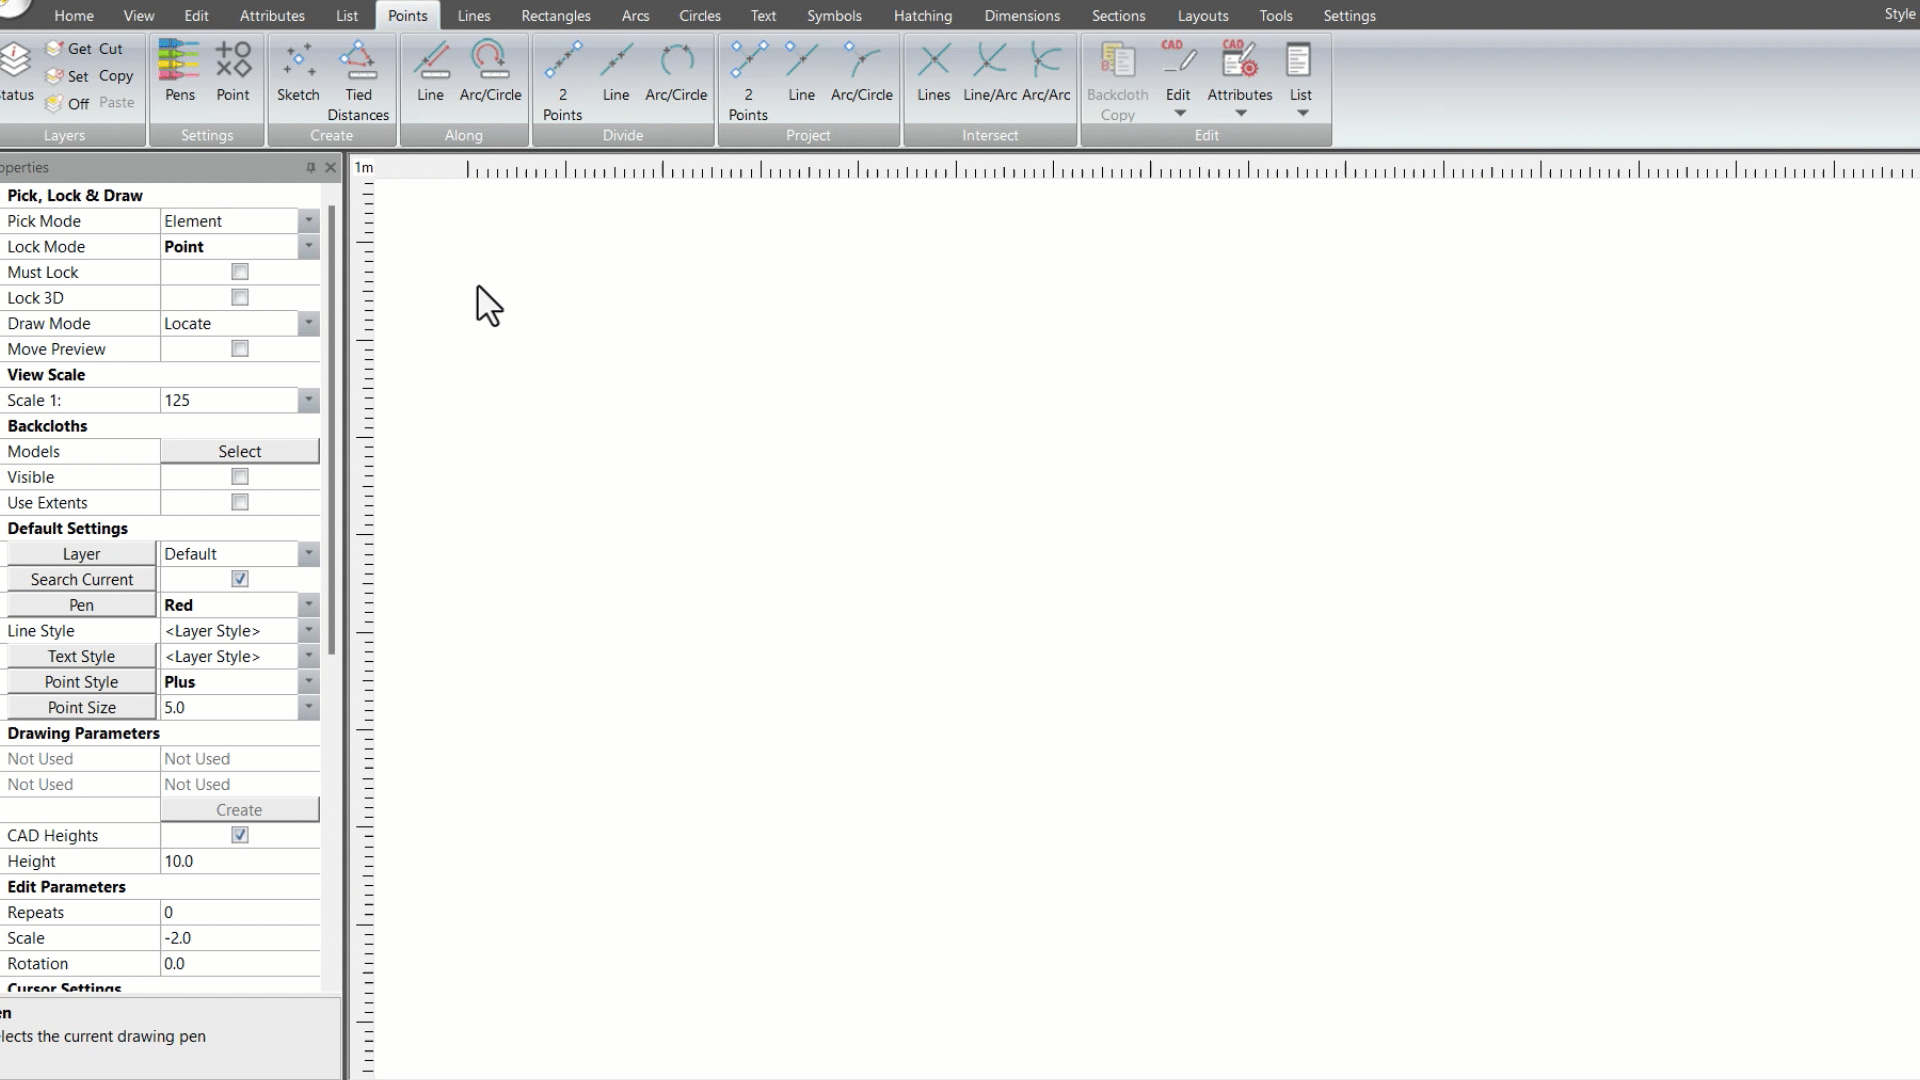This screenshot has width=1920, height=1080.
Task: Select Divide Line tool
Action: pos(616,71)
